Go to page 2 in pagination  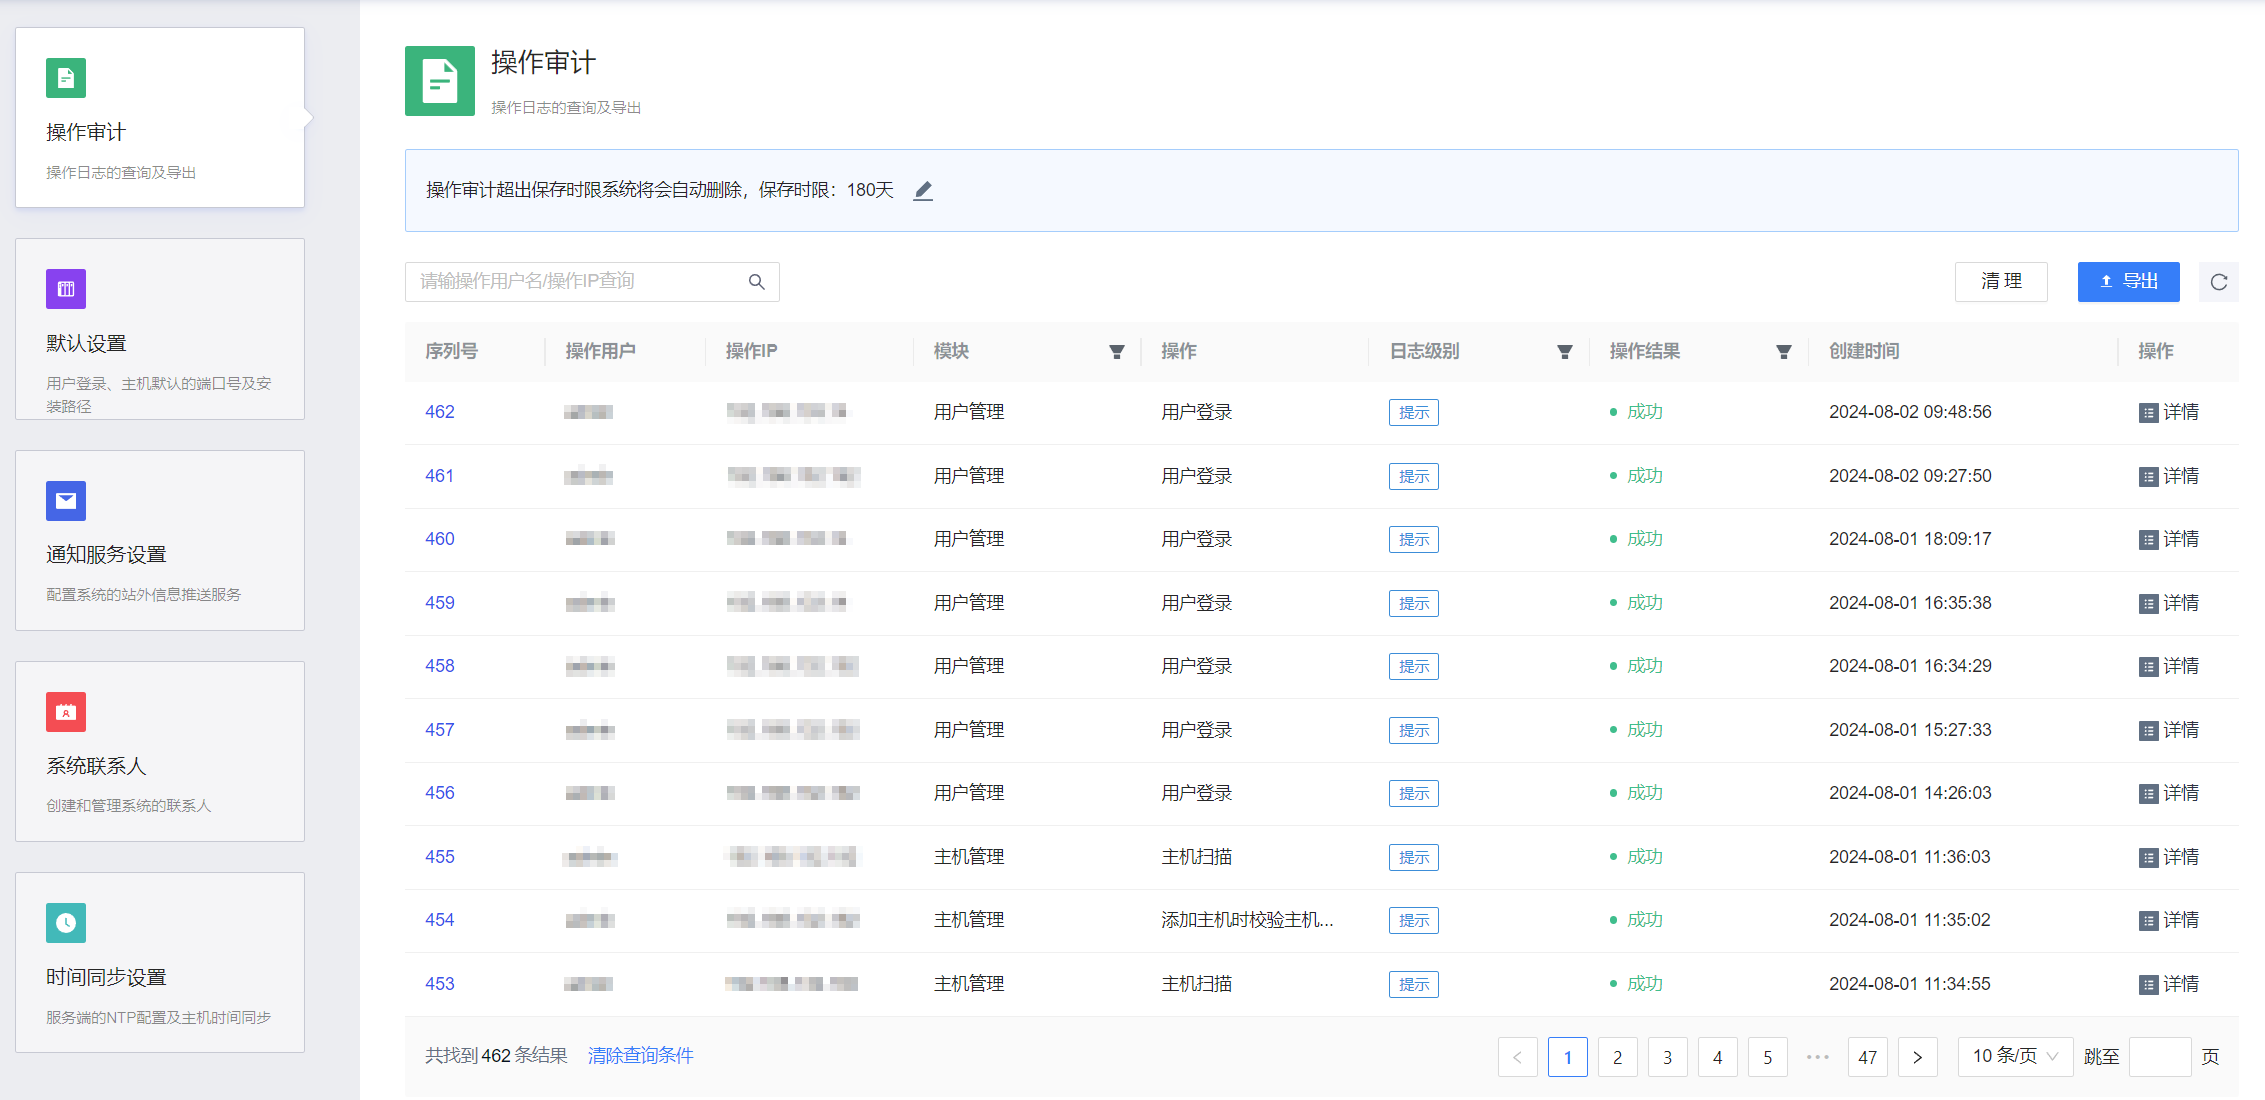[1617, 1057]
